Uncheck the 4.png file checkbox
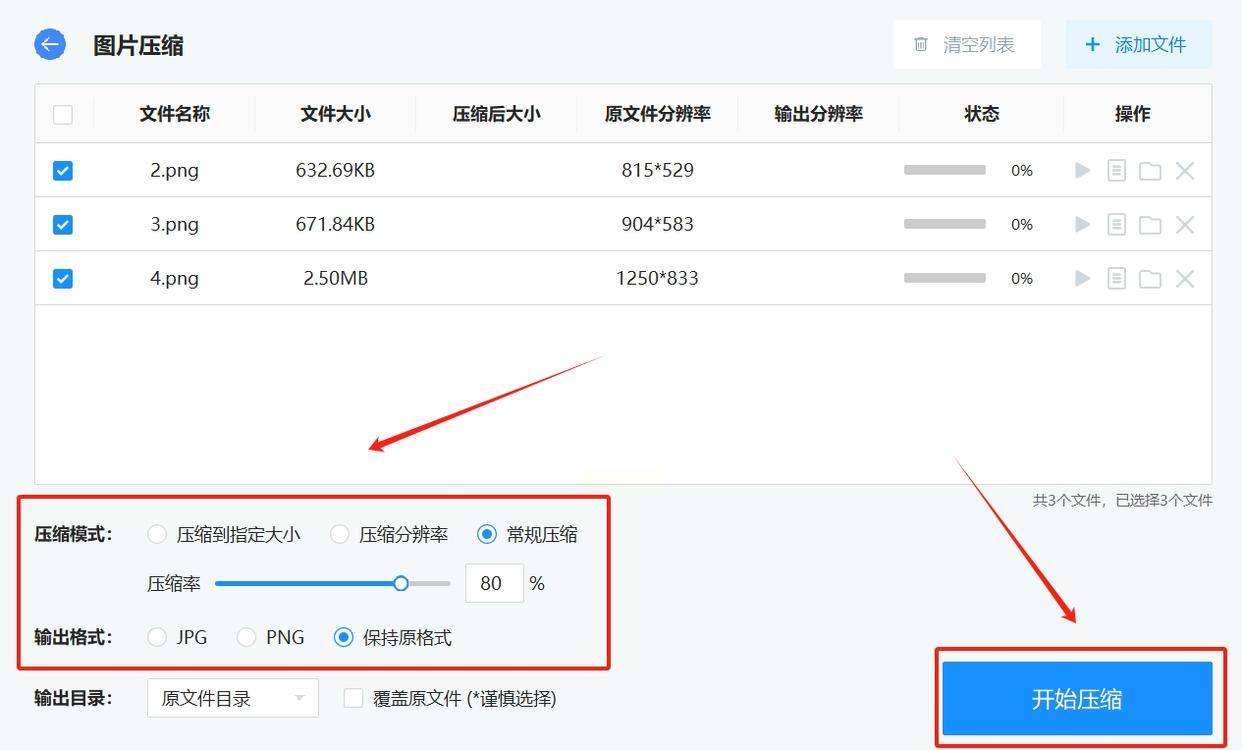1242x750 pixels. coord(63,279)
